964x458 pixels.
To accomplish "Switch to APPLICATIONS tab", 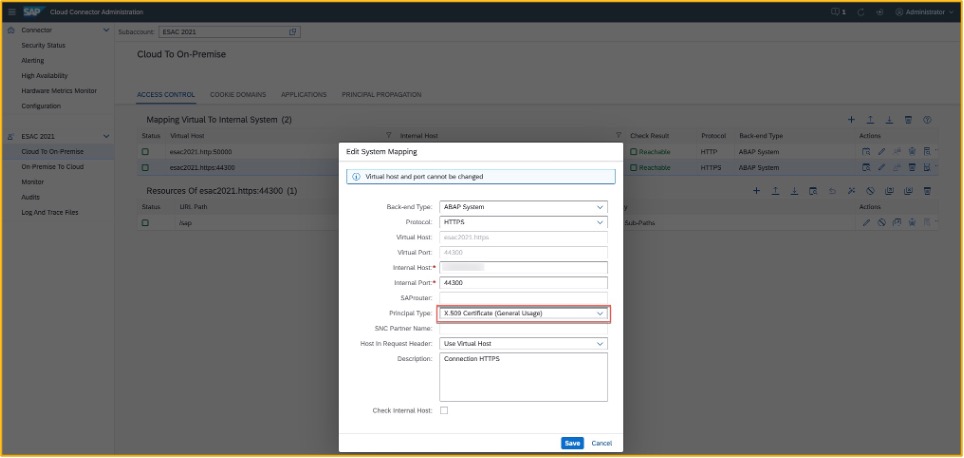I will click(304, 95).
